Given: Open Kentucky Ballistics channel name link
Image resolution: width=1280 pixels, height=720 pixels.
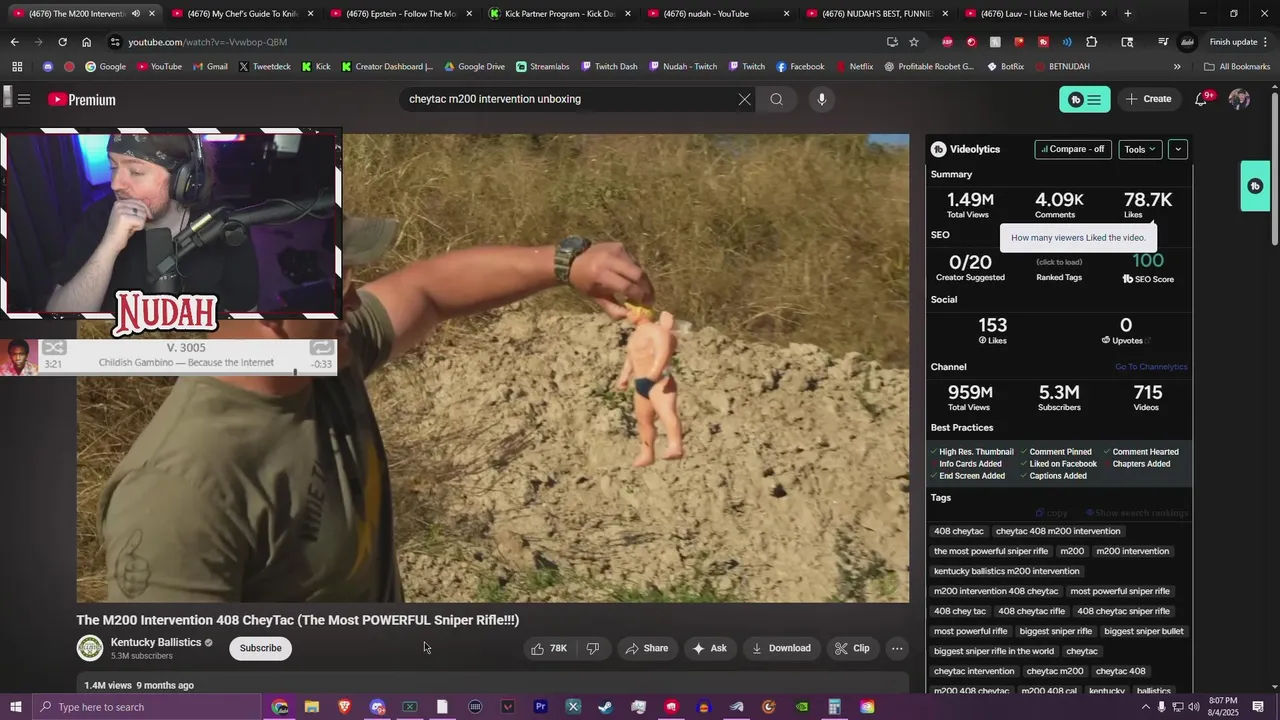Looking at the screenshot, I should (156, 642).
